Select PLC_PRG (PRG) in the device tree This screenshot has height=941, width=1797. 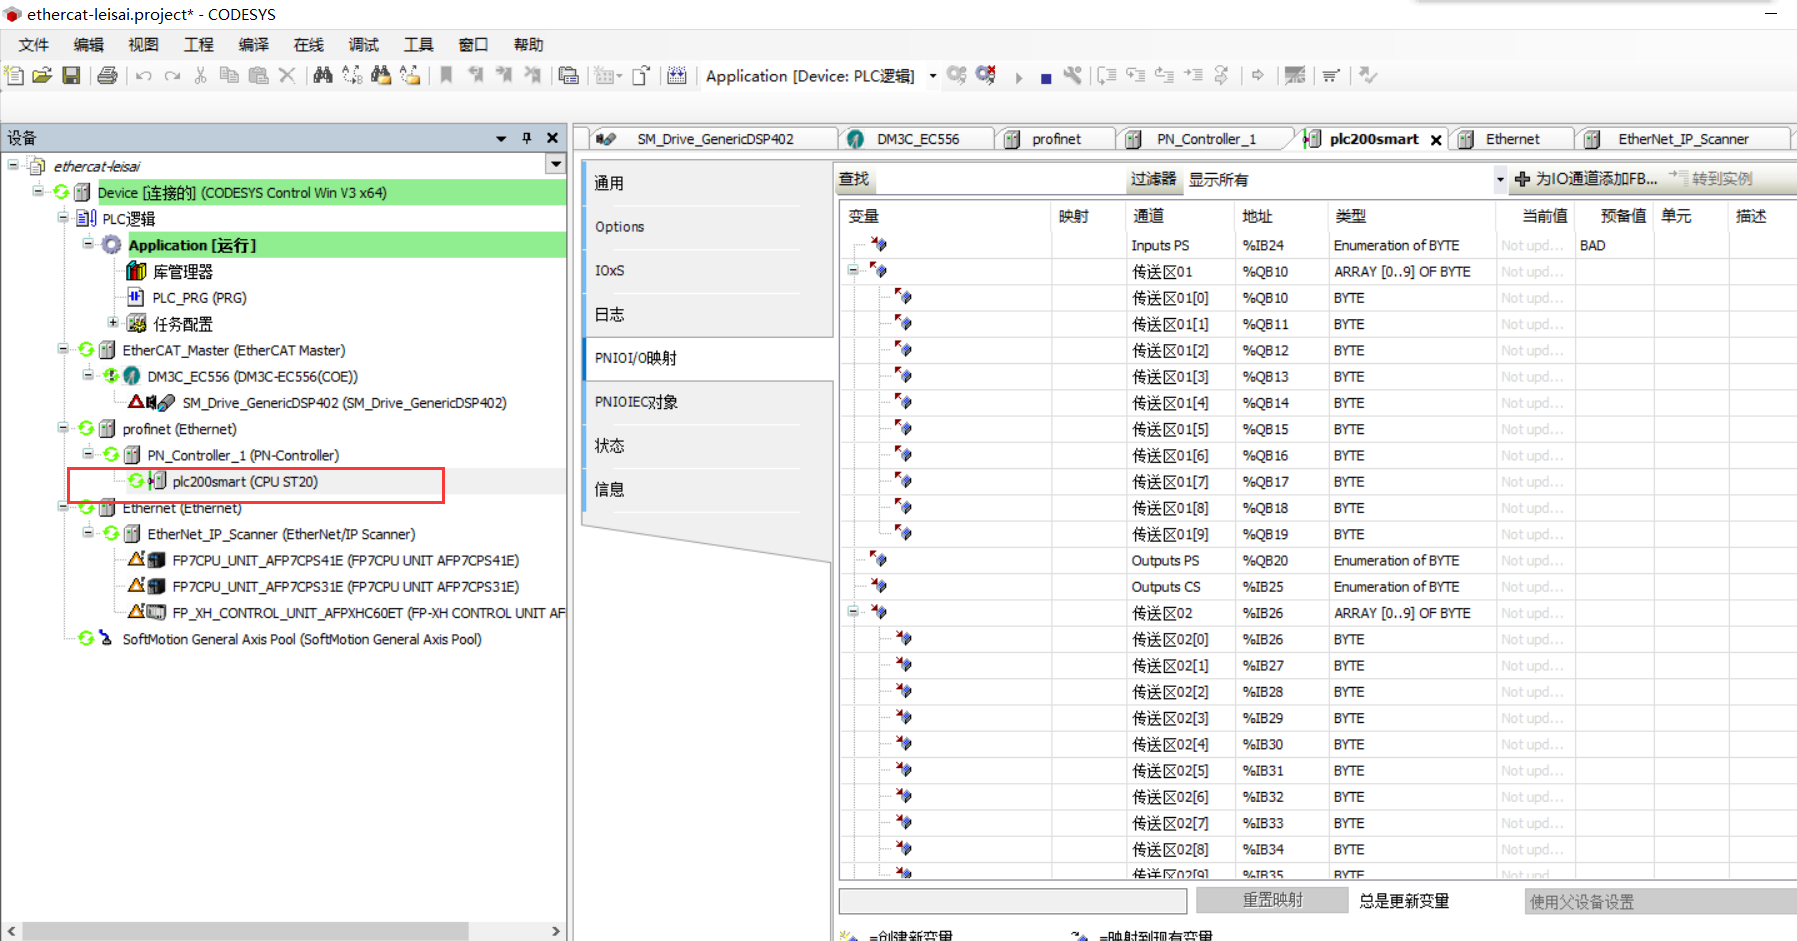pos(198,298)
